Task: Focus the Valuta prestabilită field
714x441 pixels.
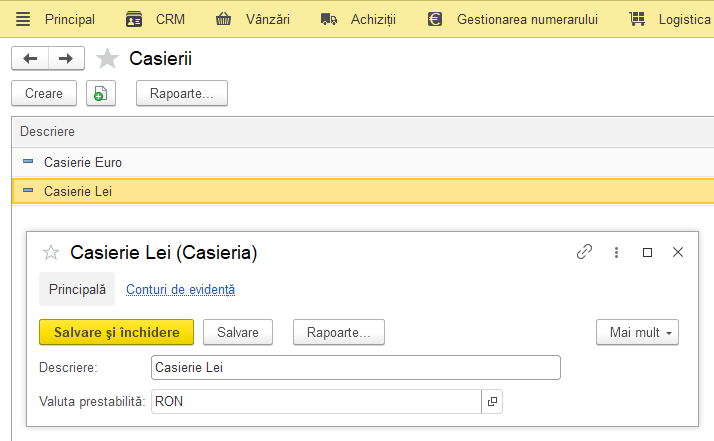Action: pyautogui.click(x=316, y=401)
